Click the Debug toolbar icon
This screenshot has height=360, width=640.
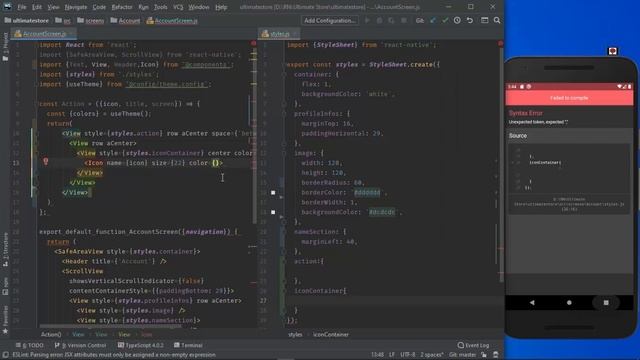click(379, 20)
